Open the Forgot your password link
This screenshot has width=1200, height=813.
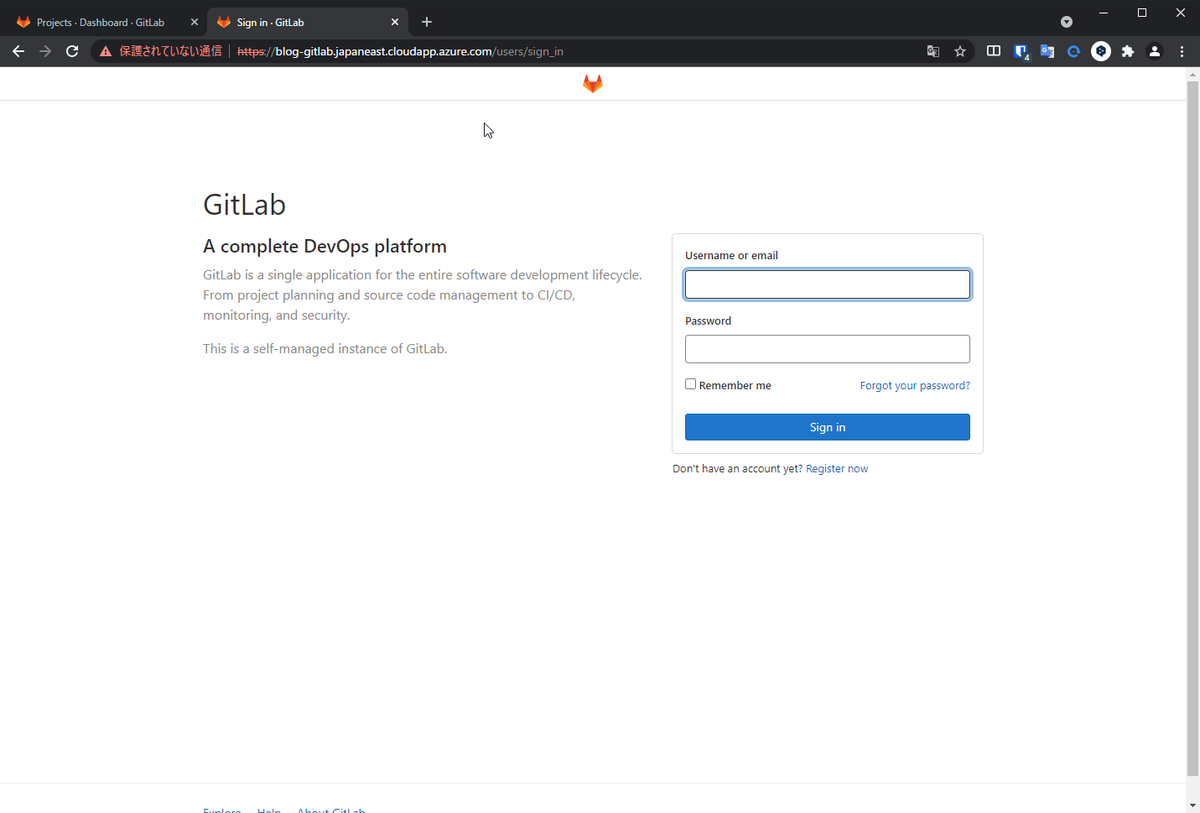[x=915, y=386]
